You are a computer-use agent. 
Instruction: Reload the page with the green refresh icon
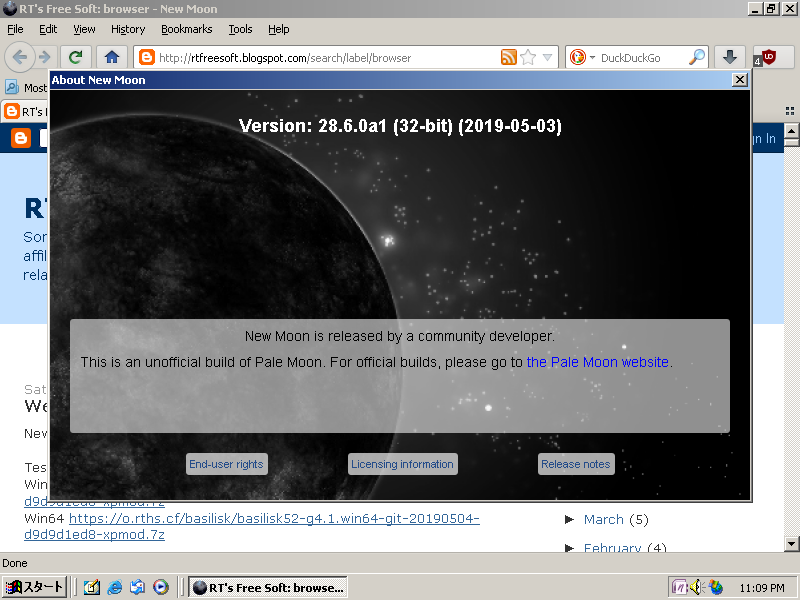tap(76, 57)
